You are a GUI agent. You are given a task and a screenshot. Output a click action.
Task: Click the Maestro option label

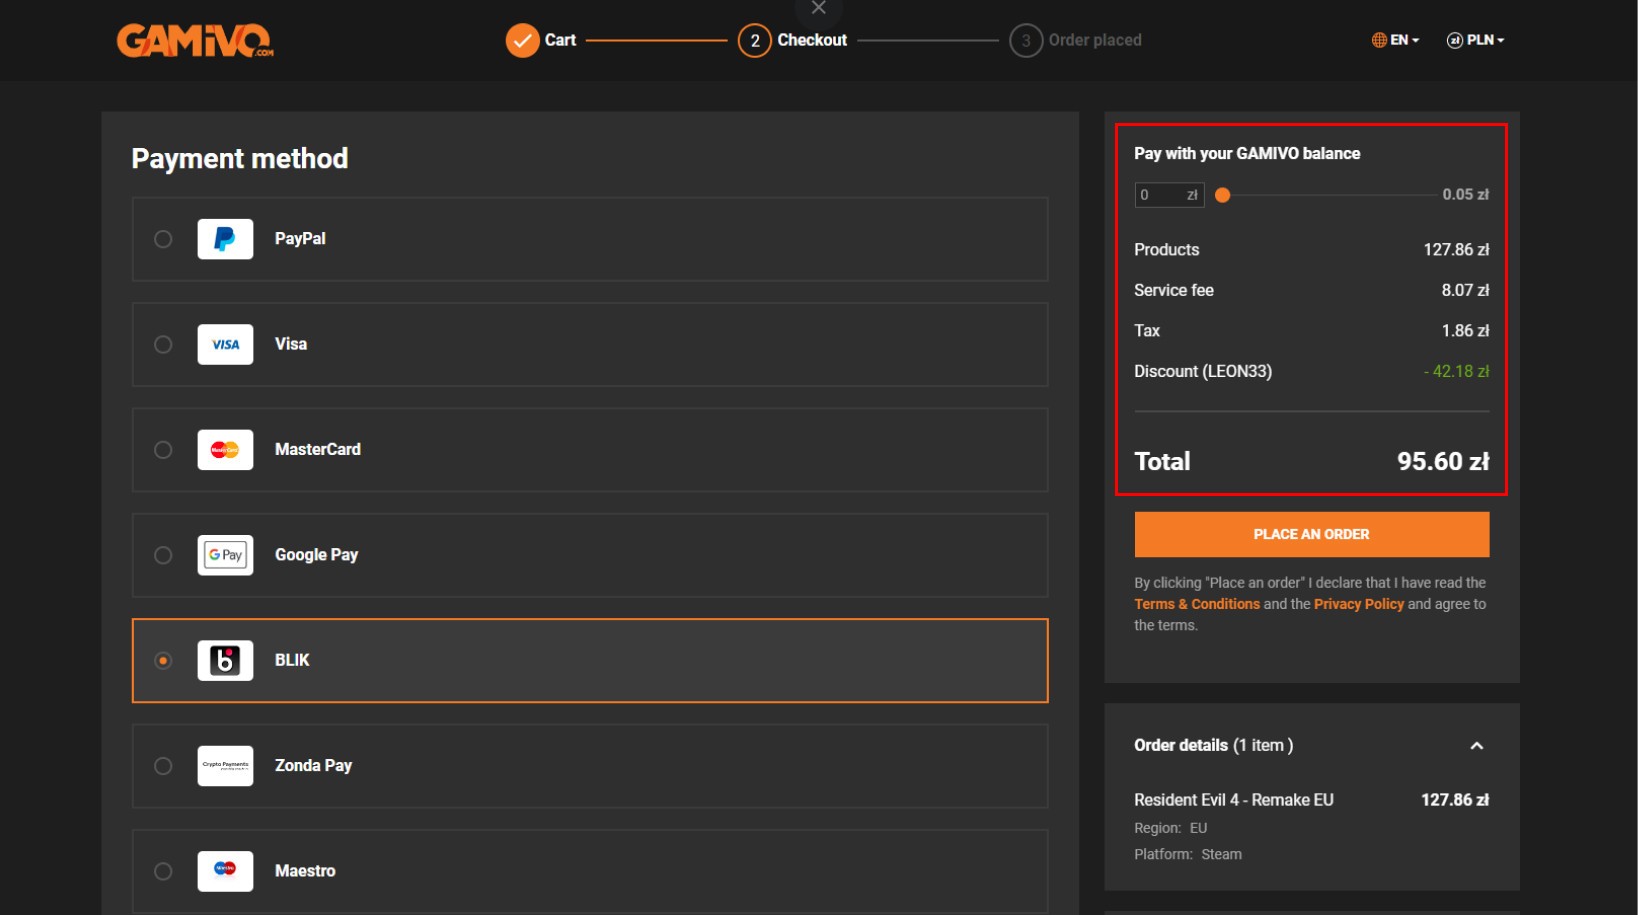click(305, 871)
